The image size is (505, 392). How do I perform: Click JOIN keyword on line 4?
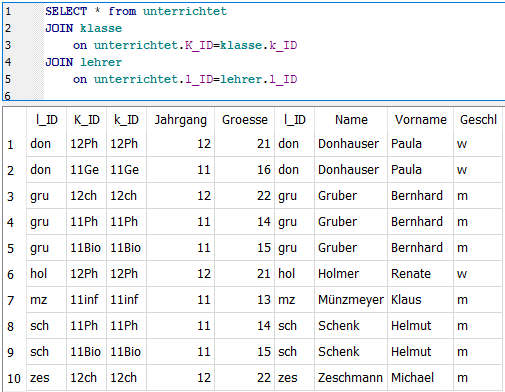59,62
